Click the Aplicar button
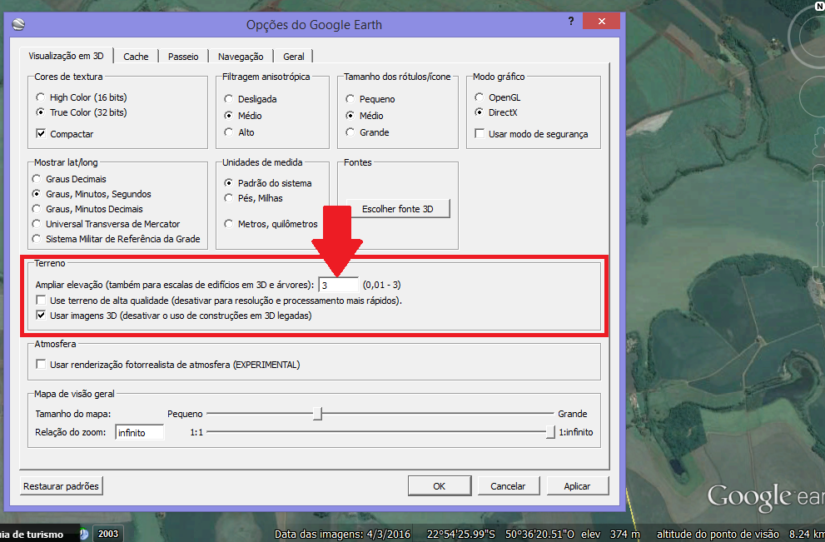This screenshot has width=825, height=542. pyautogui.click(x=577, y=486)
